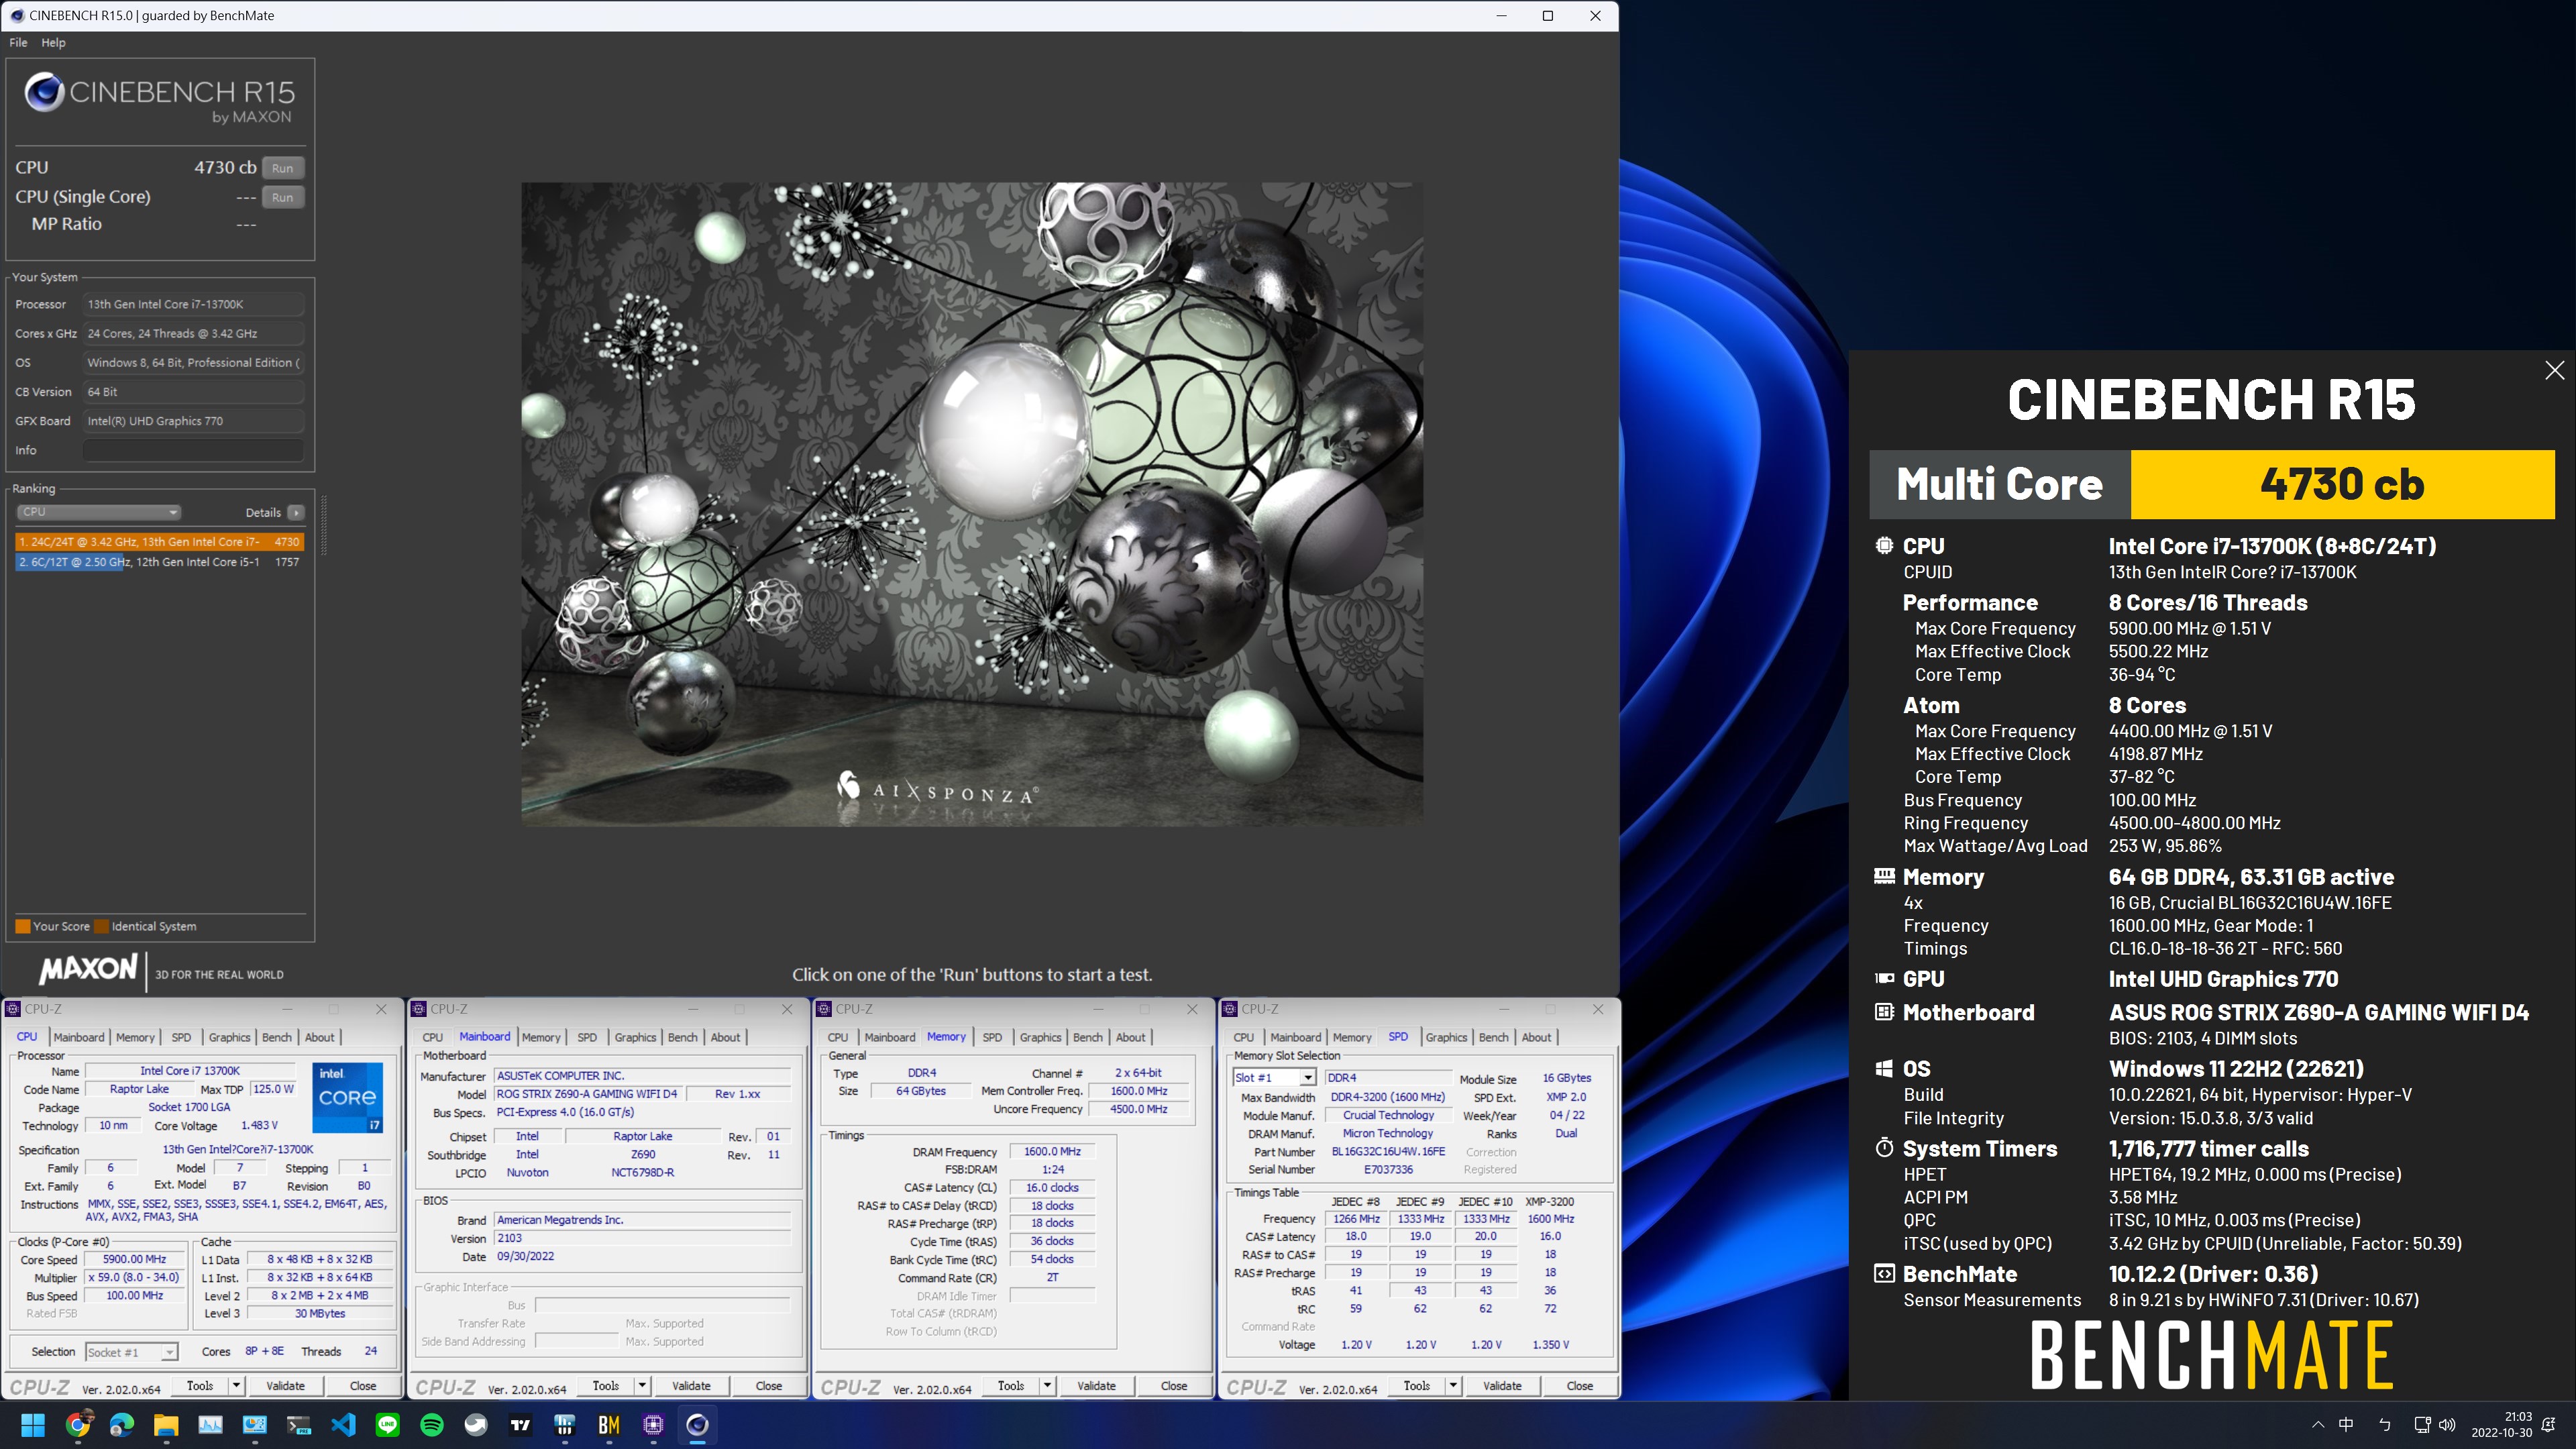Open the Windows Start menu
Screen dimensions: 2576x1449
[33, 1425]
